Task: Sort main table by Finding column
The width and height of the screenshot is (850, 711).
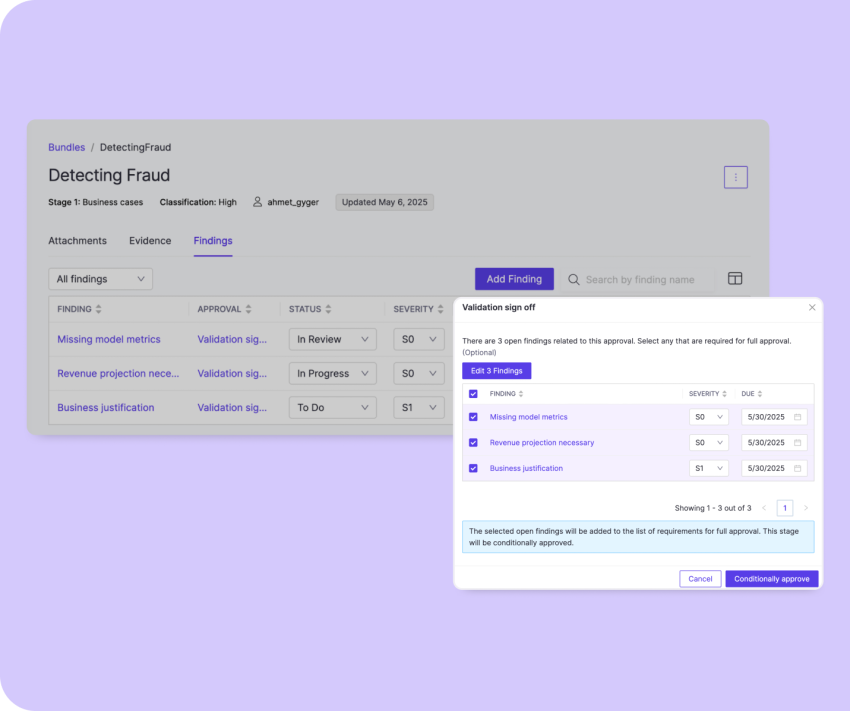Action: click(98, 309)
